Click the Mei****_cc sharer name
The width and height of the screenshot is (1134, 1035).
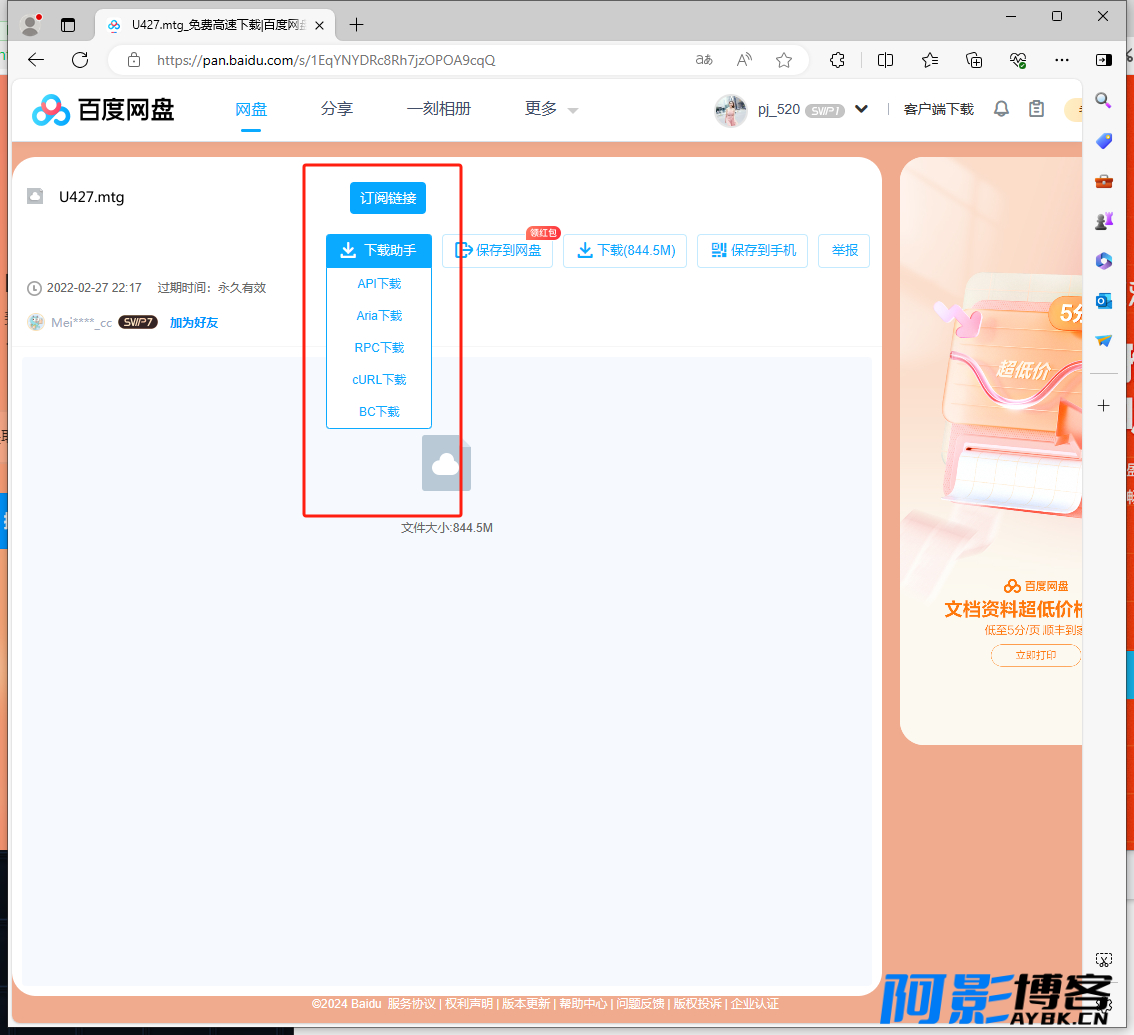click(81, 323)
